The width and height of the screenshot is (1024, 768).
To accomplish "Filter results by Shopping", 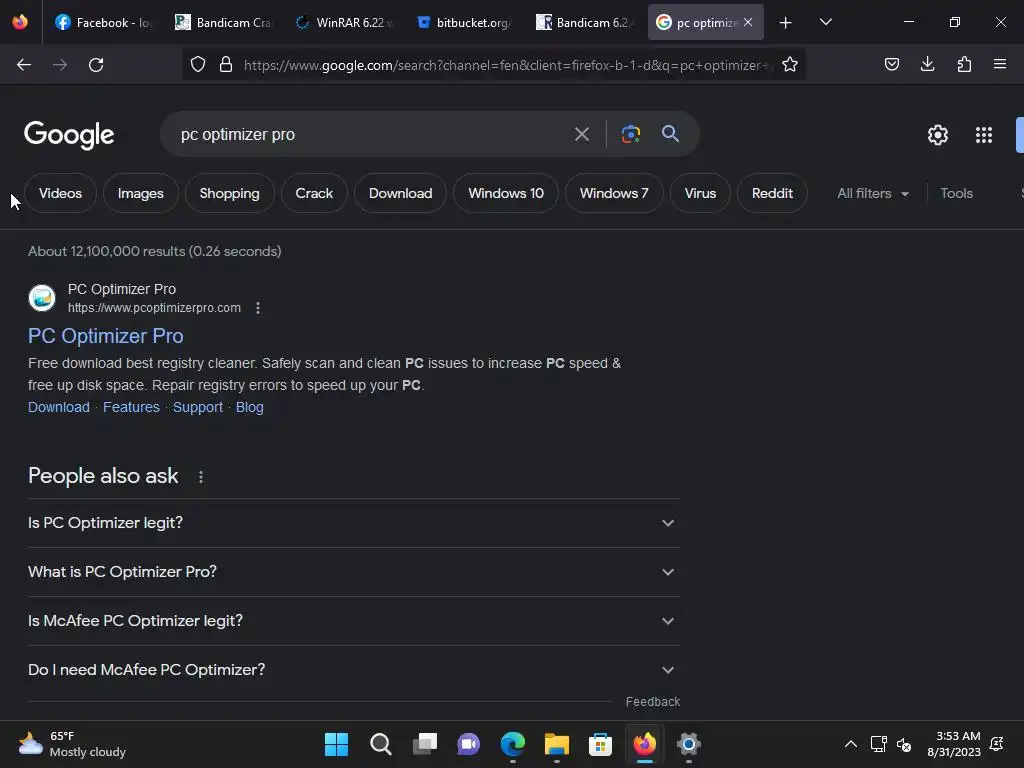I will (229, 193).
